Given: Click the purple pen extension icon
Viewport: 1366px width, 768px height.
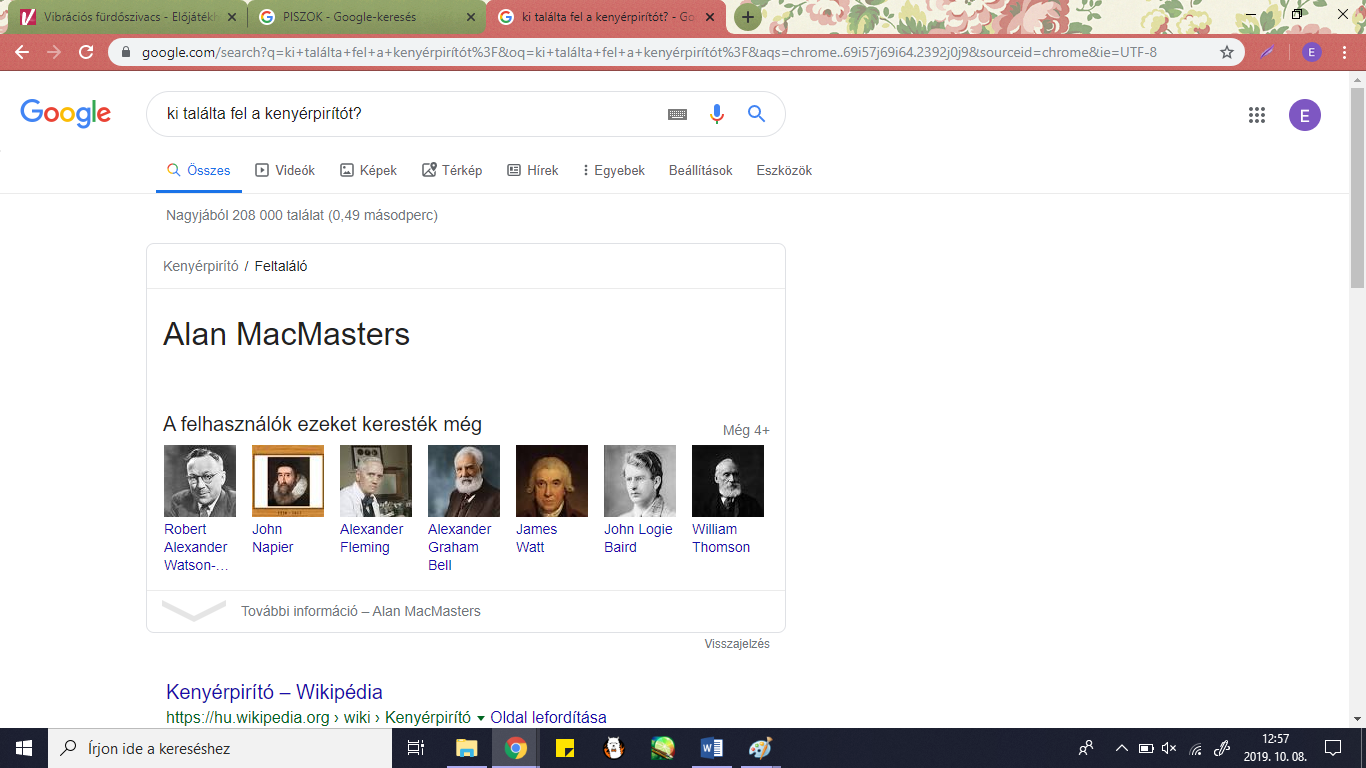Looking at the screenshot, I should click(x=1267, y=52).
